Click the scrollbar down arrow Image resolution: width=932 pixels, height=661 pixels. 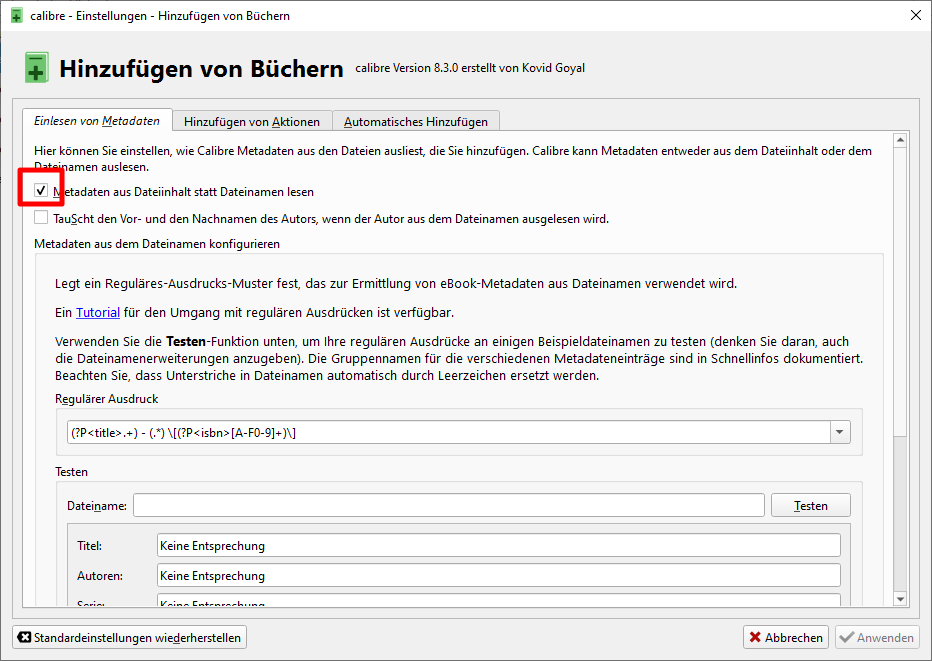point(900,599)
